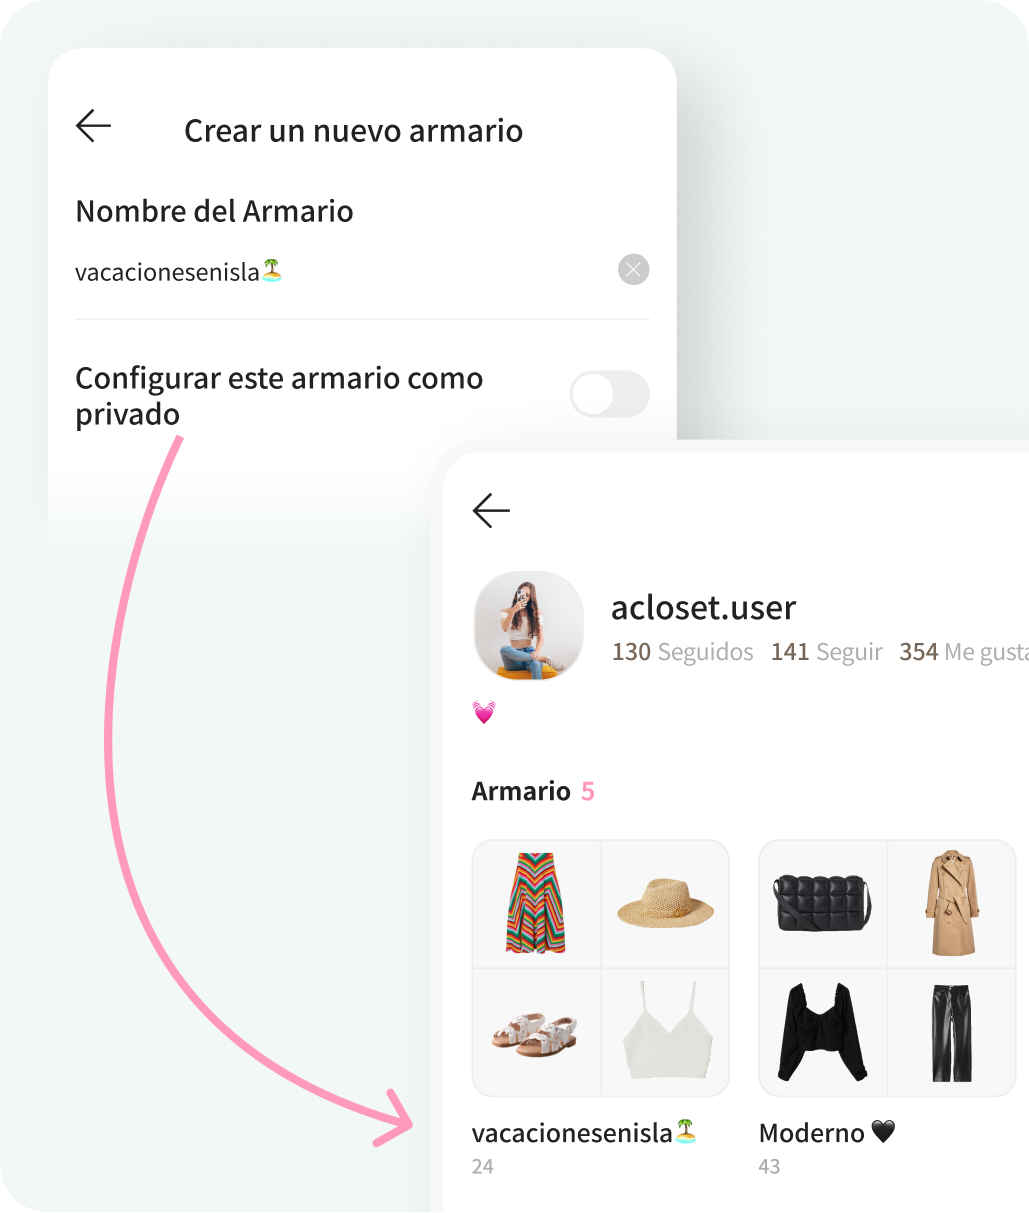Open the vacacionesenisla closet label
This screenshot has width=1029, height=1213.
pyautogui.click(x=585, y=1133)
